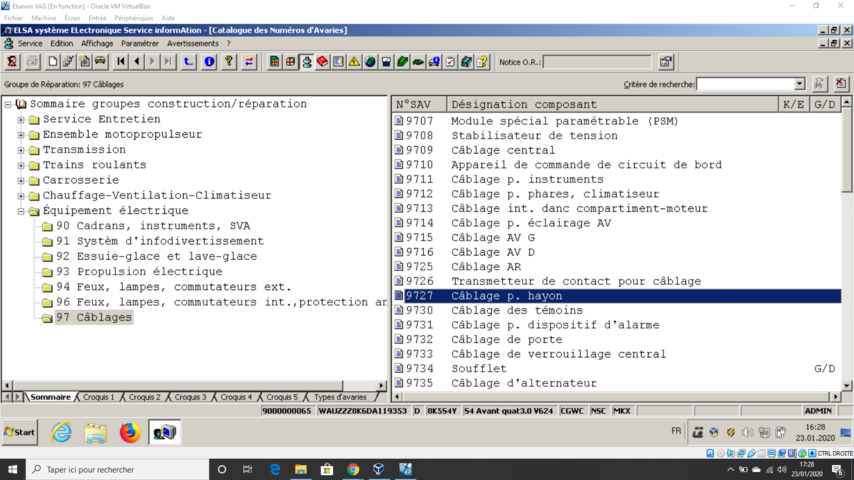Viewport: 854px width, 480px height.
Task: Open the blue information icon
Action: [x=209, y=62]
